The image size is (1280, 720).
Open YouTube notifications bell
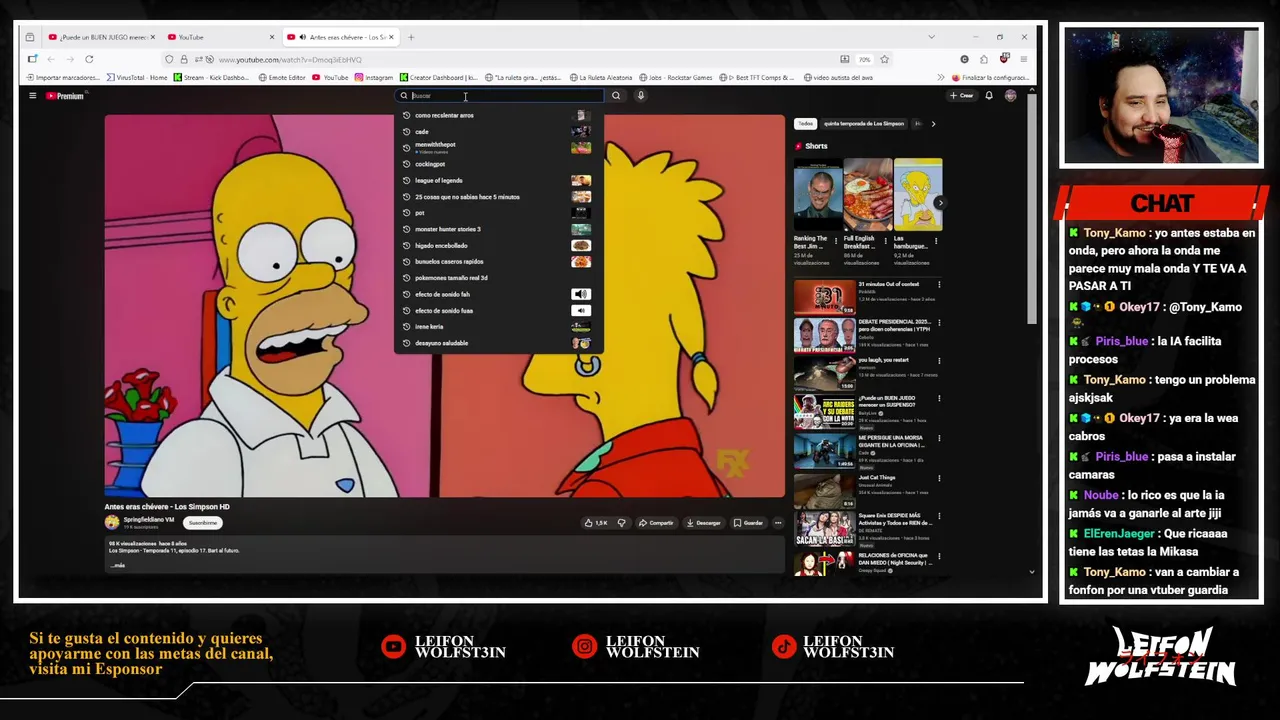[989, 96]
